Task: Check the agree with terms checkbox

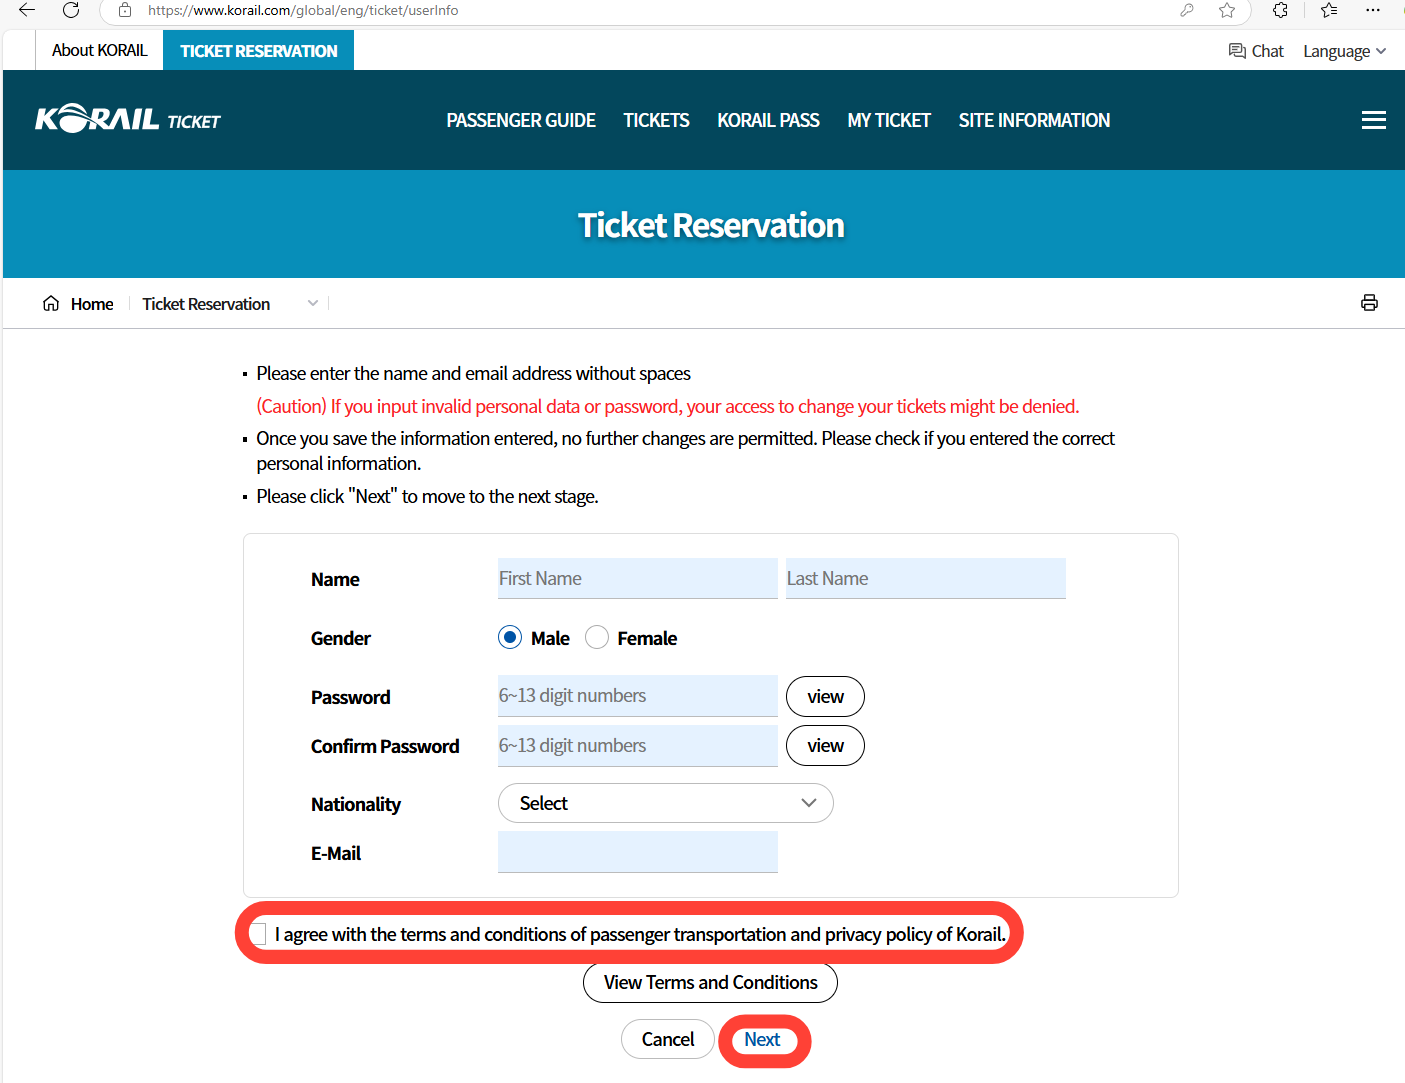Action: [259, 934]
